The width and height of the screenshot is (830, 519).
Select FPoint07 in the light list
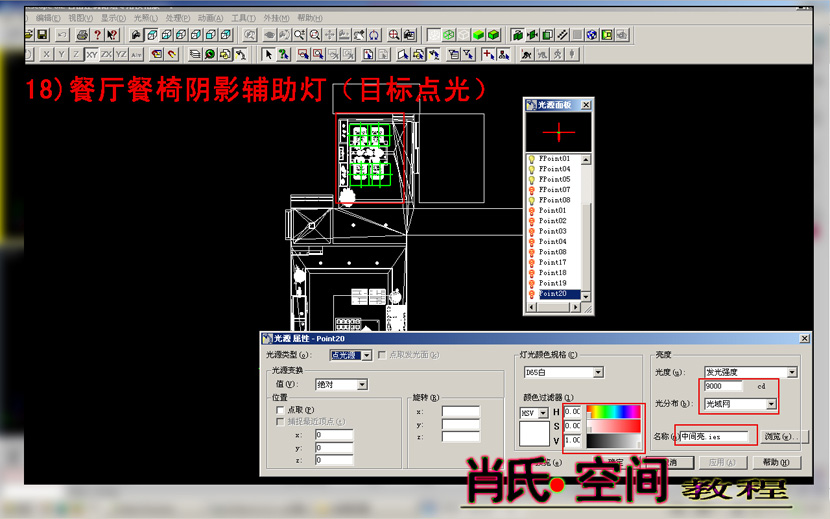pos(554,190)
